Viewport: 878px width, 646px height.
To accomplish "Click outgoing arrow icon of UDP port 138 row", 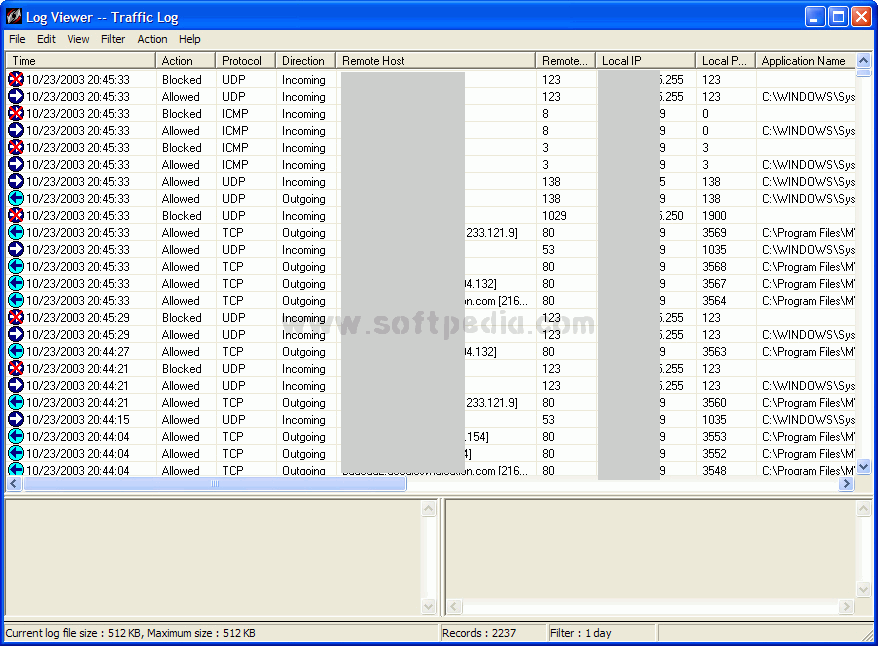I will (16, 198).
